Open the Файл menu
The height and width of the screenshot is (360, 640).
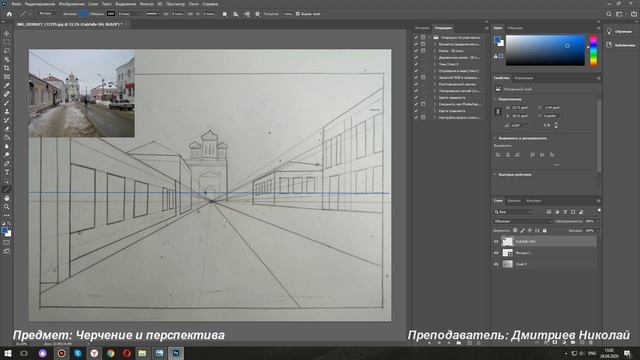[16, 4]
